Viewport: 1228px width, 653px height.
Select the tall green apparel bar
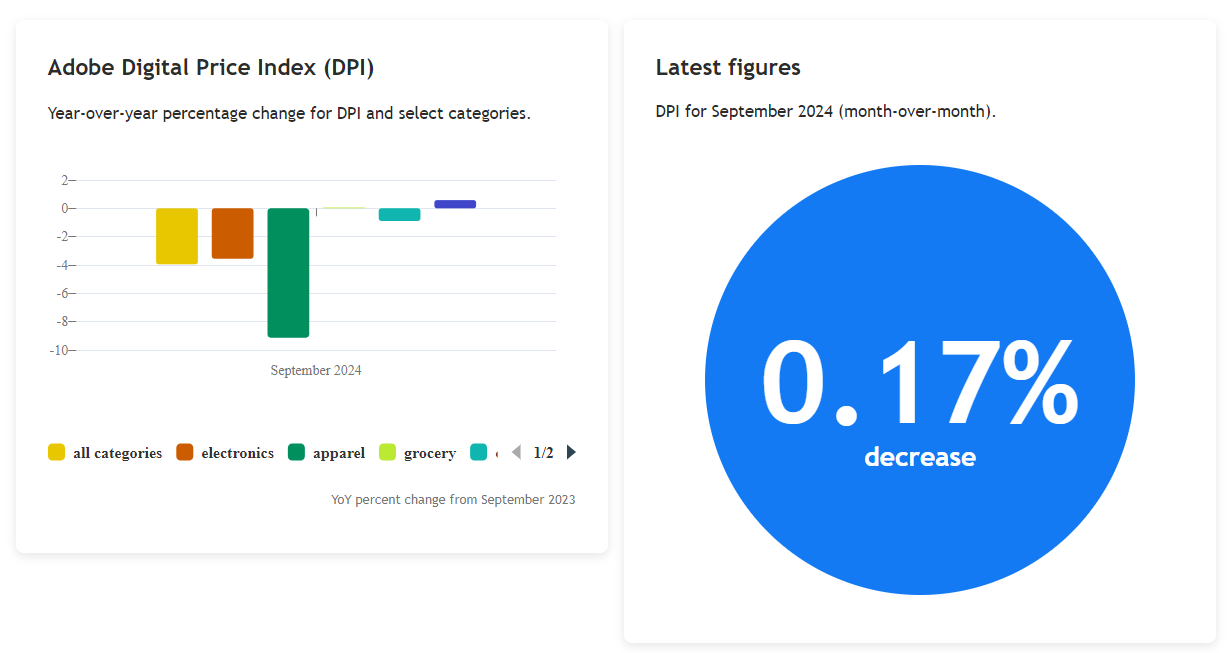[288, 273]
